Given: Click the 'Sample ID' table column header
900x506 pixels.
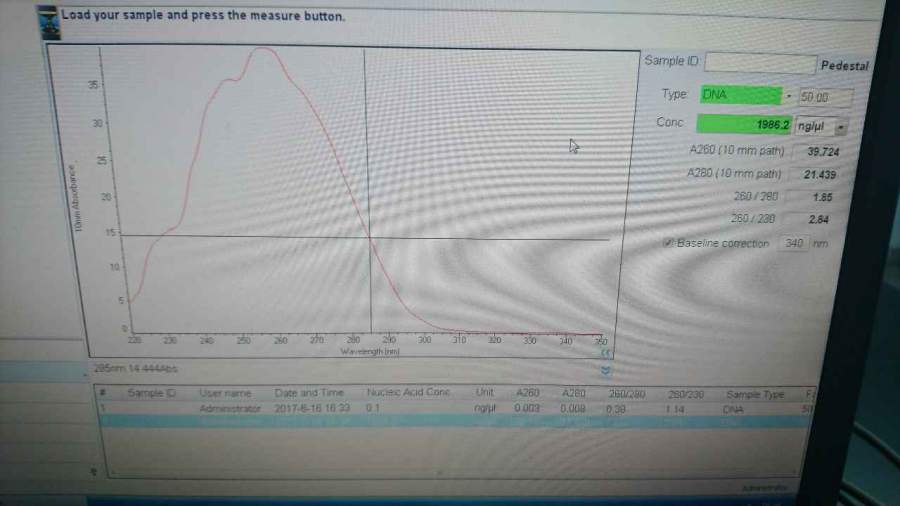Looking at the screenshot, I should [152, 393].
